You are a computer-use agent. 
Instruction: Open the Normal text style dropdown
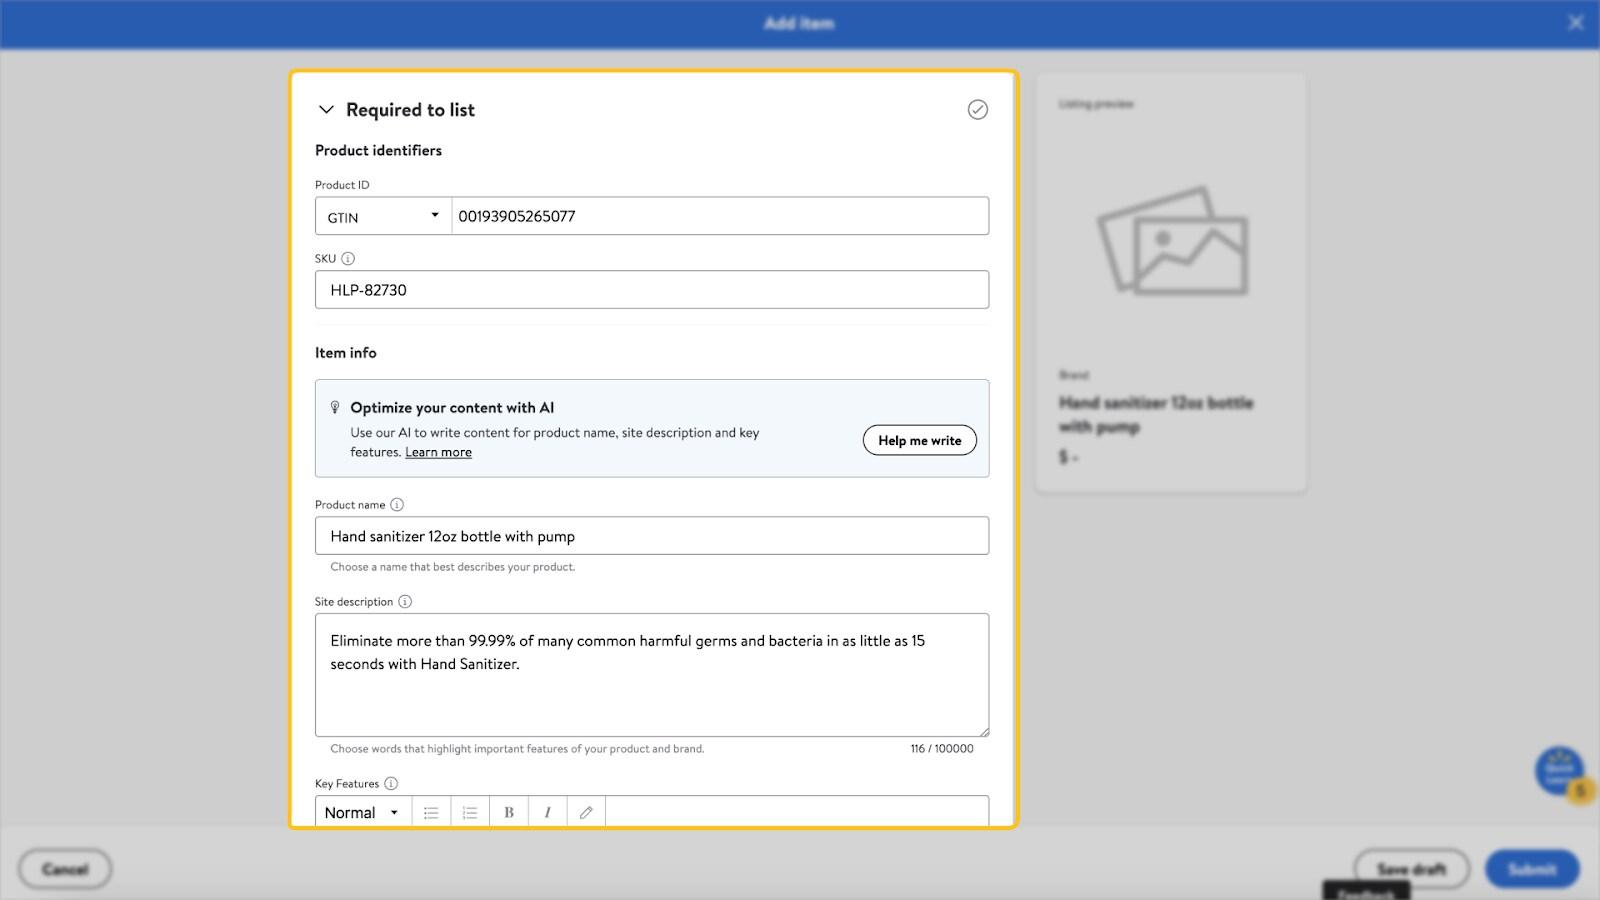click(362, 813)
